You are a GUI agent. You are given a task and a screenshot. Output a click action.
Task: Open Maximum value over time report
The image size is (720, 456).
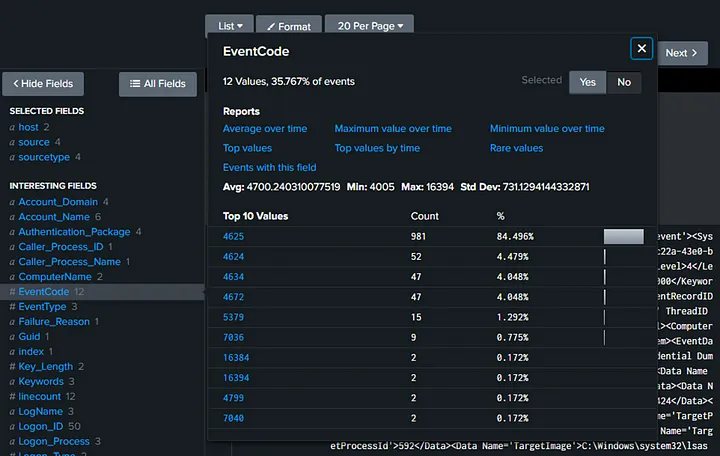point(393,129)
